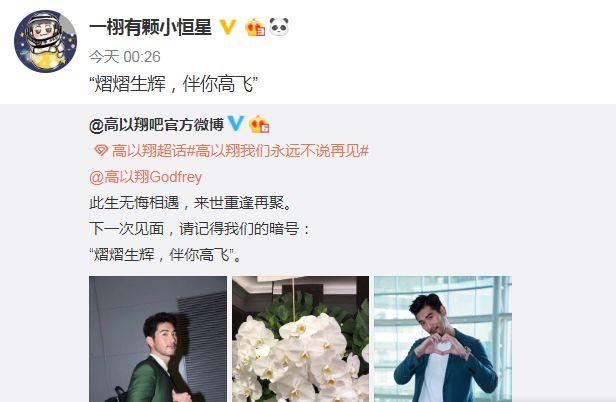Click the orange V verification badge
Viewport: 616px width, 402px height.
[x=227, y=27]
